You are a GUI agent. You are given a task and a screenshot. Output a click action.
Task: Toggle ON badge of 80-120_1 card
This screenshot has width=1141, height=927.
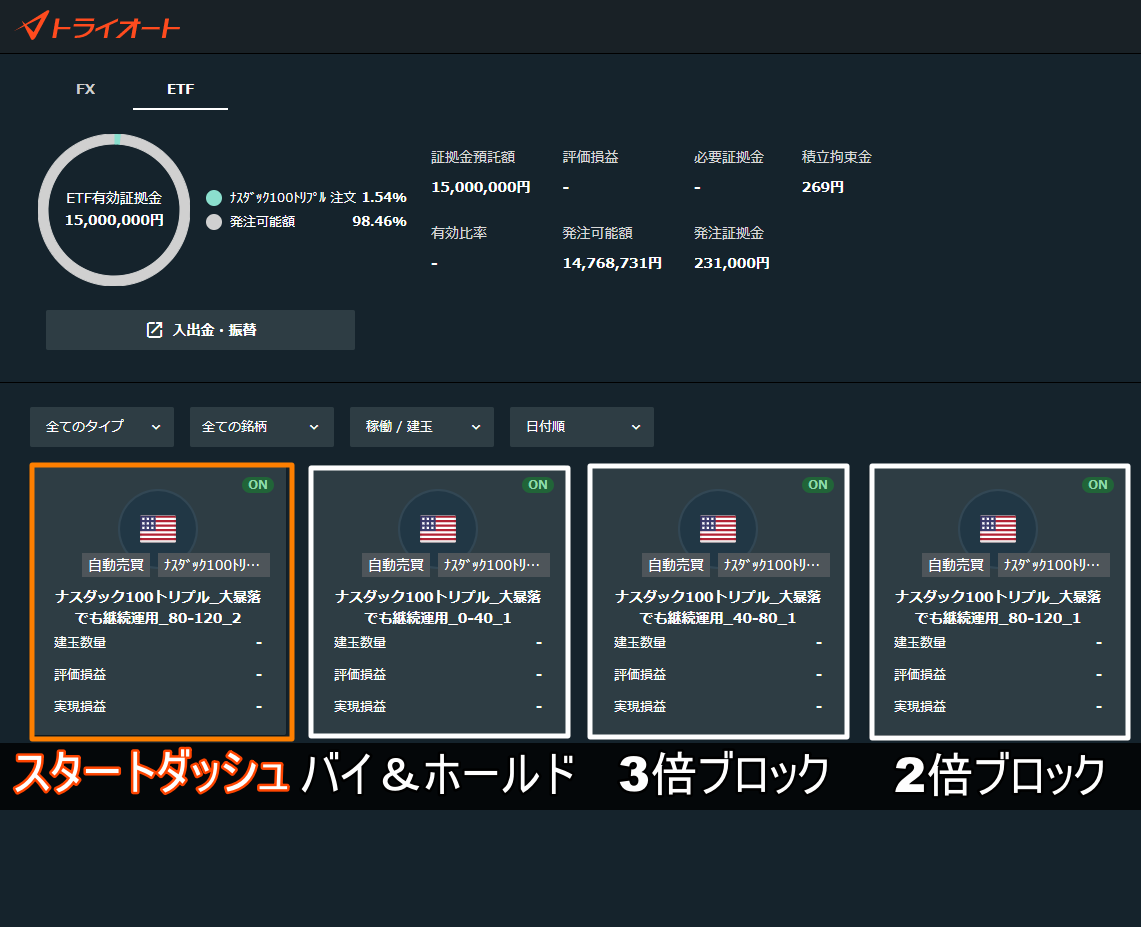click(1097, 485)
